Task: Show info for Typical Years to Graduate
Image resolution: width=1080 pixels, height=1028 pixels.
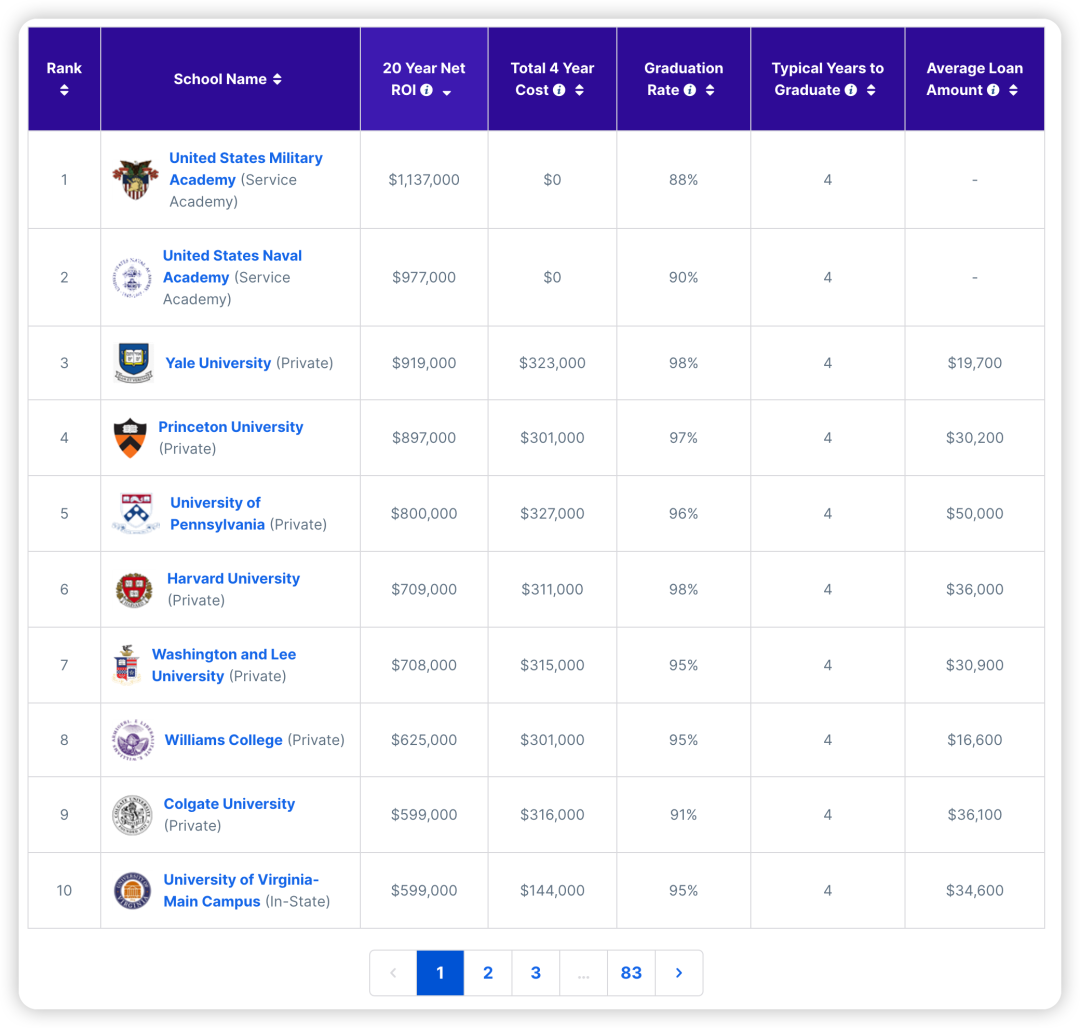Action: [x=851, y=90]
